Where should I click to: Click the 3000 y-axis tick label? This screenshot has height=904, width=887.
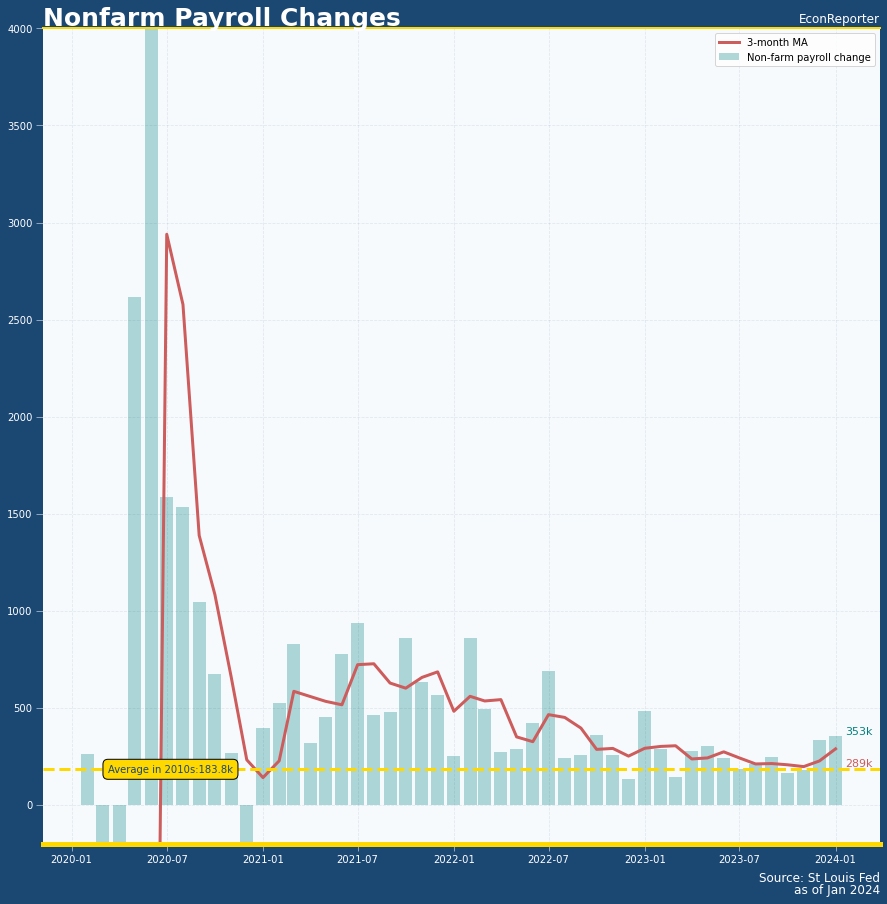[x=21, y=223]
